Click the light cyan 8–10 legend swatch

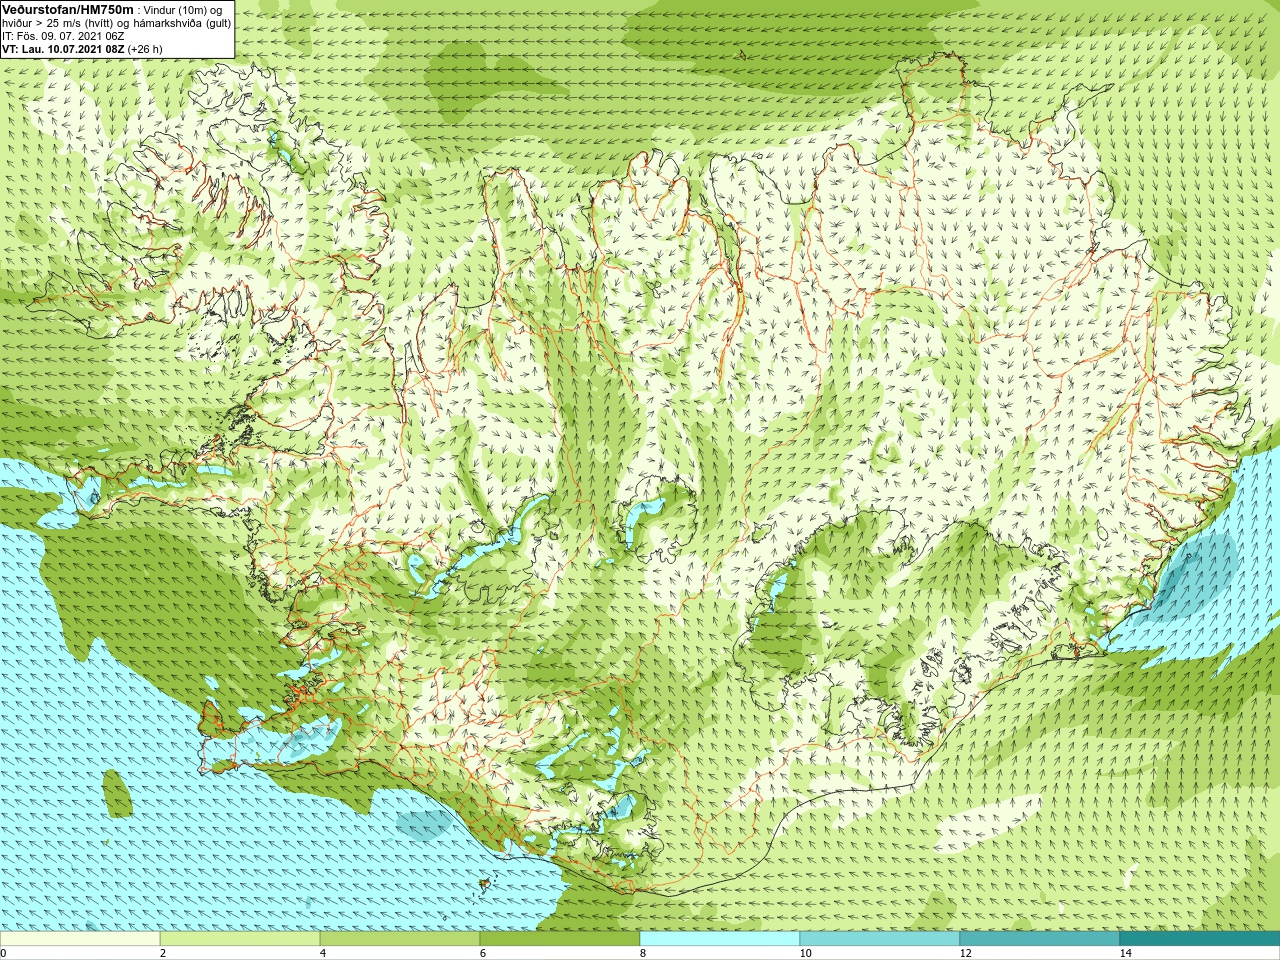point(720,939)
